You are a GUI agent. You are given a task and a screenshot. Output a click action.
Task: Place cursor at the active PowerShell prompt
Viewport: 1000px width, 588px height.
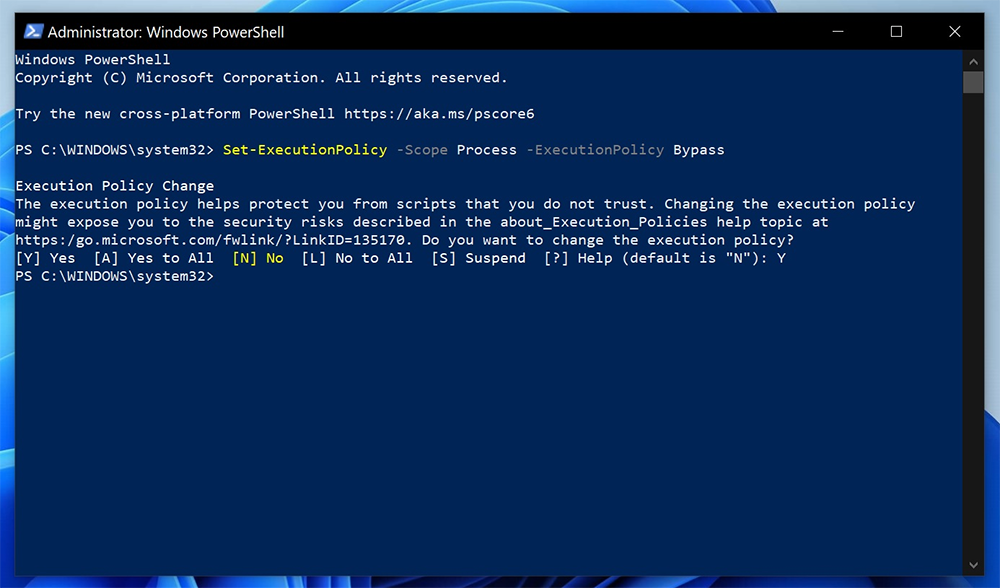click(230, 276)
